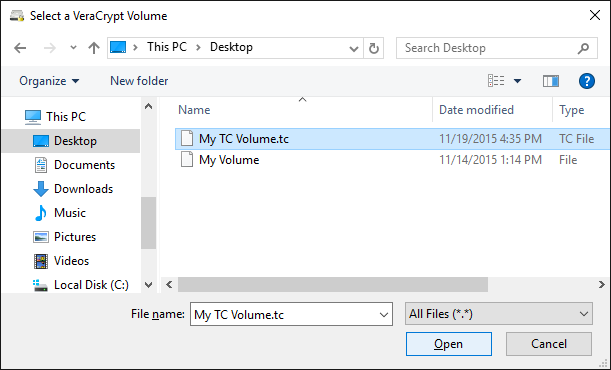Expand the view options dropdown arrow
This screenshot has height=370, width=611.
pyautogui.click(x=517, y=81)
